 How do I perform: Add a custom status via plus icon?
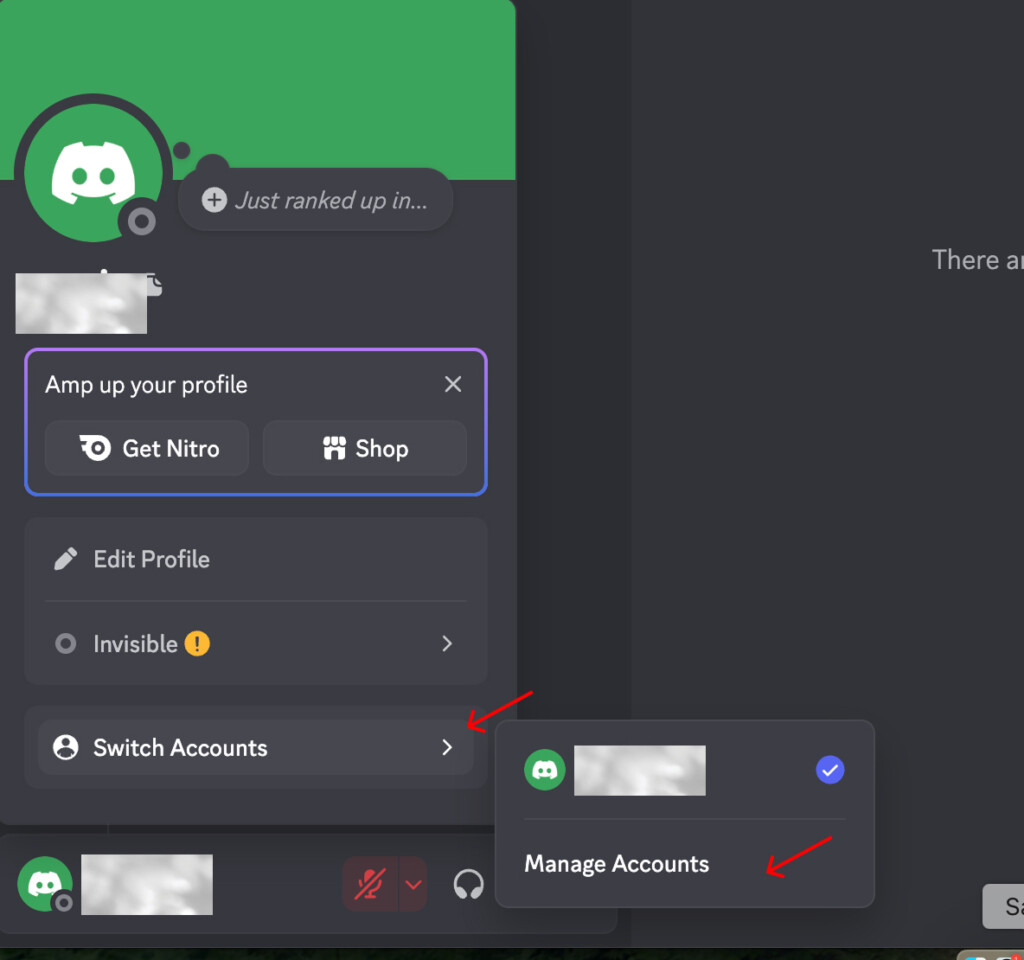pos(214,200)
